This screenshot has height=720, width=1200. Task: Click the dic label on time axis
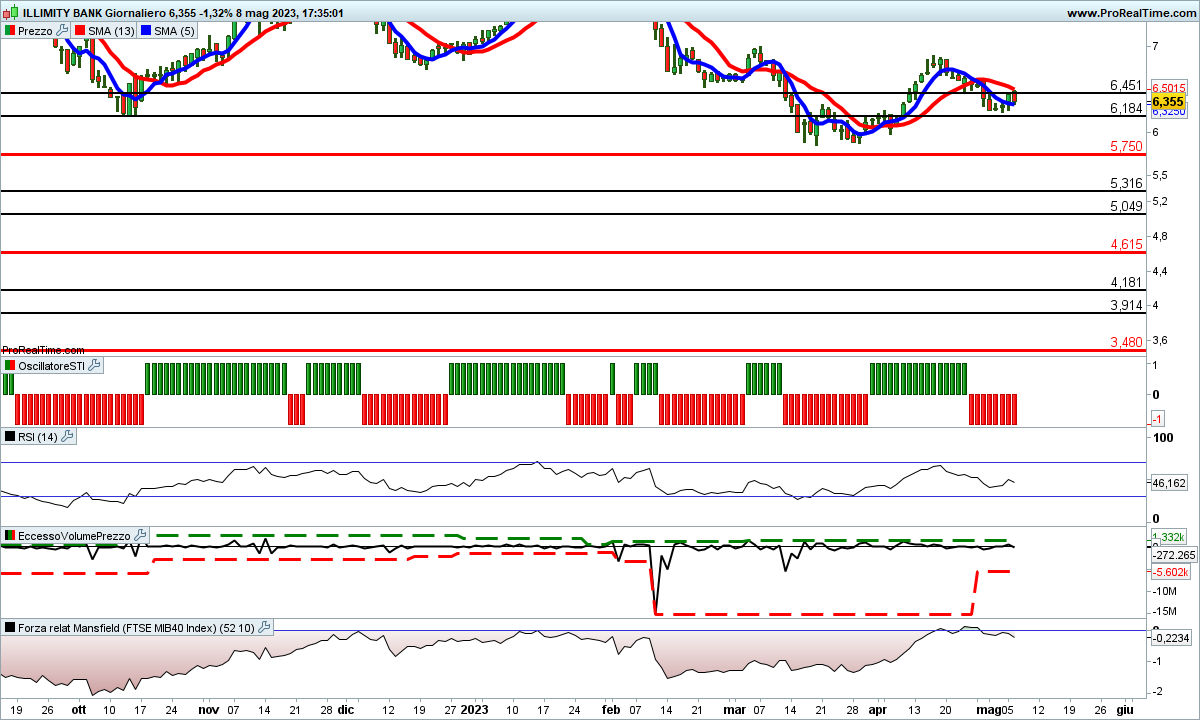coord(345,708)
